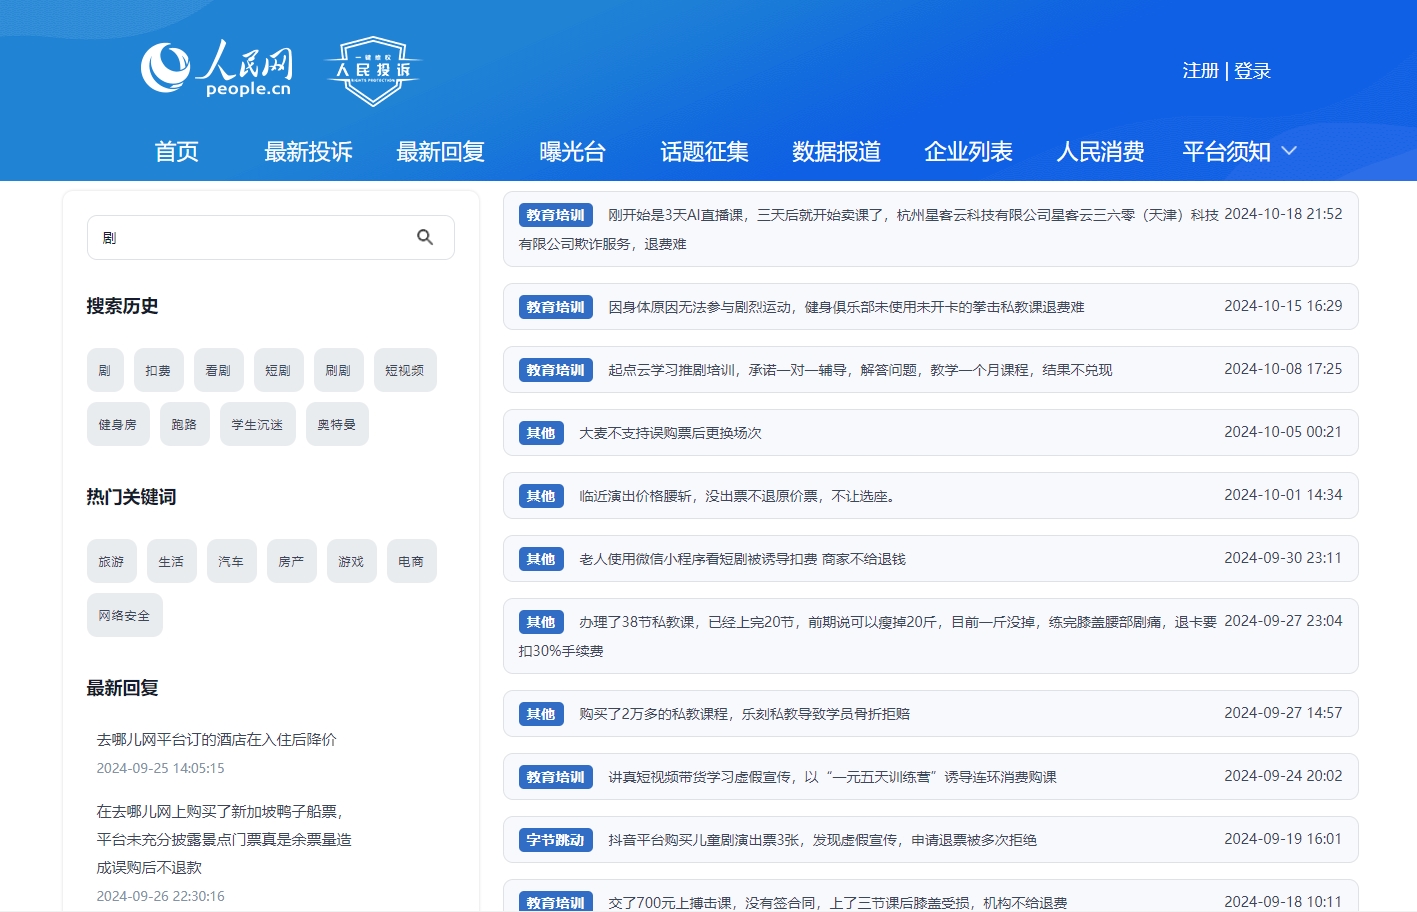Open the 曝光台 tab
The height and width of the screenshot is (912, 1417).
click(x=572, y=151)
